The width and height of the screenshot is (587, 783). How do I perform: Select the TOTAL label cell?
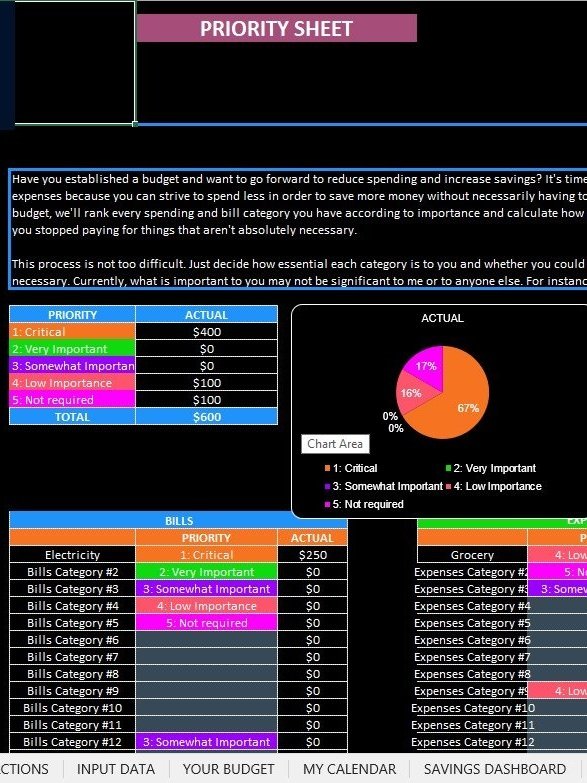(72, 416)
